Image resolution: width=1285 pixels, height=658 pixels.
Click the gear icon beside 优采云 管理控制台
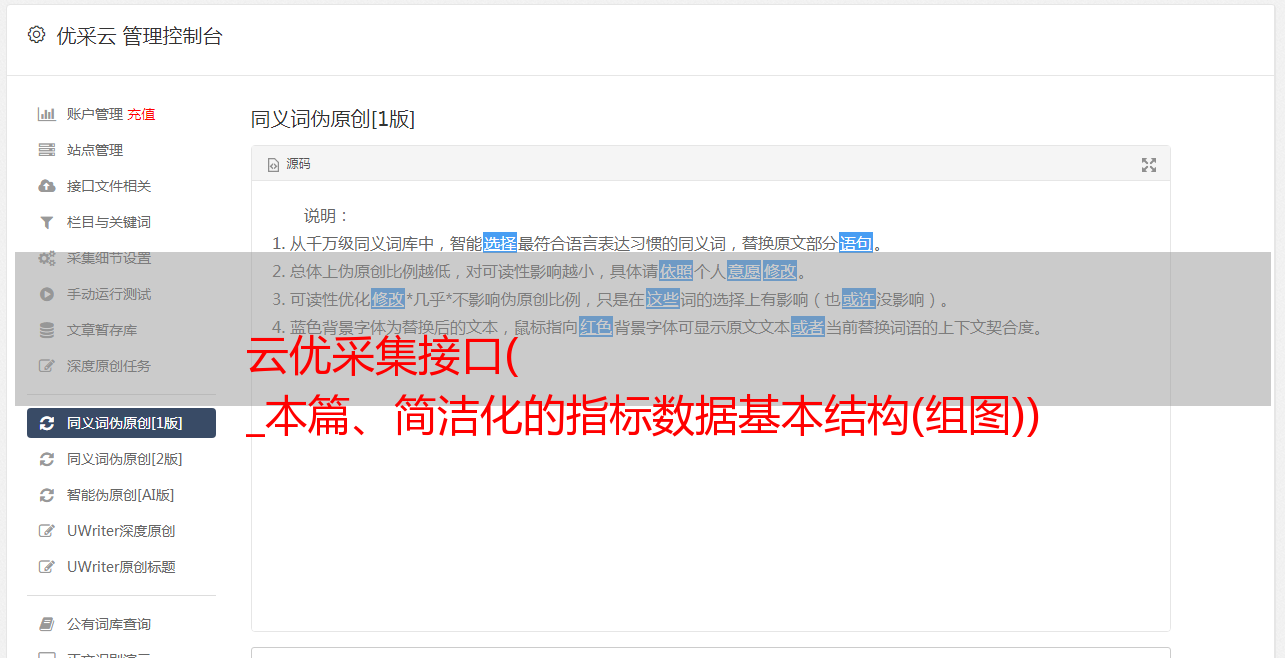pyautogui.click(x=36, y=35)
